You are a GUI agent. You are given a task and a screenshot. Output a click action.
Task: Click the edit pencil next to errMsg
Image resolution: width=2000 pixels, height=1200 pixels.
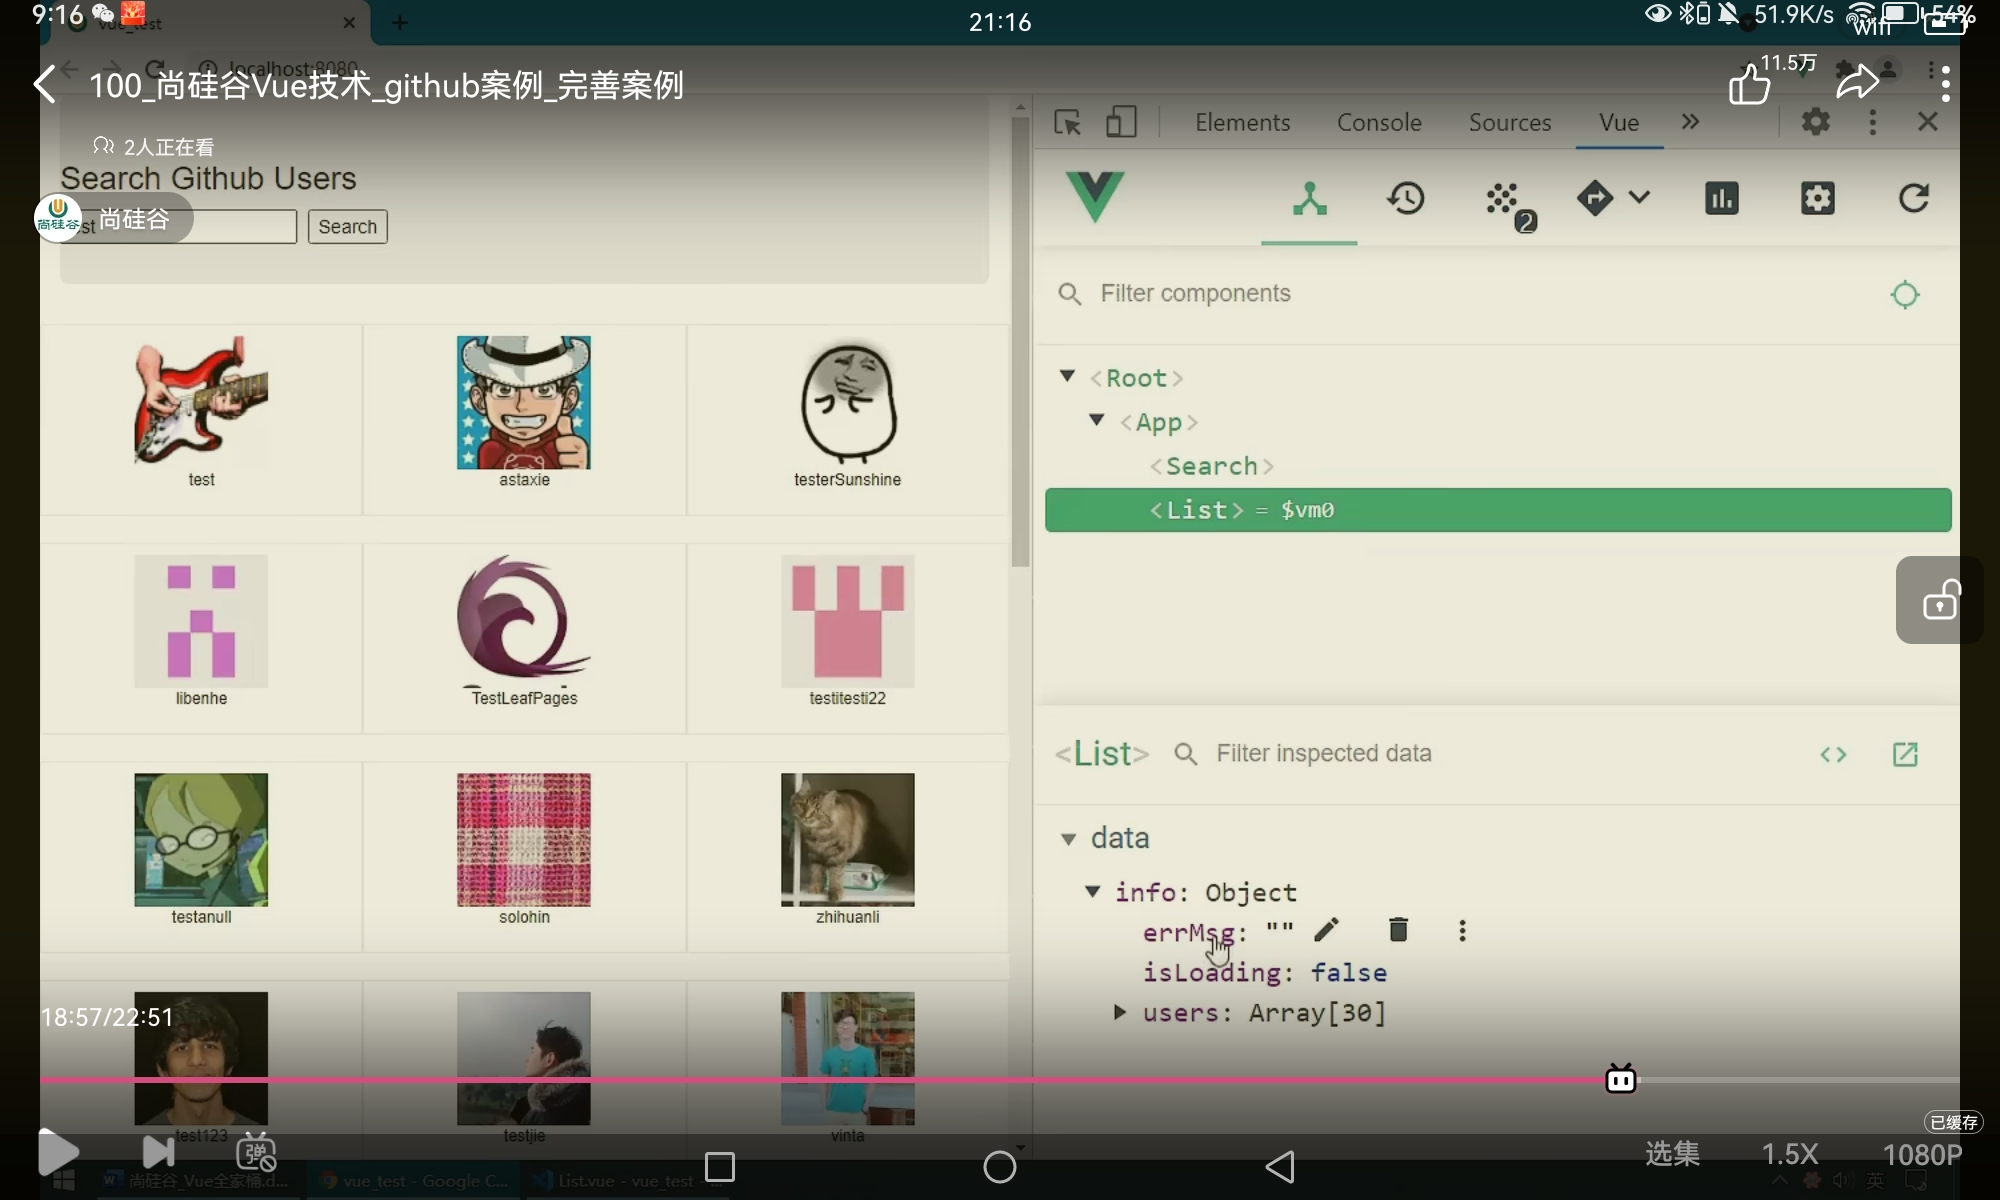click(1327, 930)
